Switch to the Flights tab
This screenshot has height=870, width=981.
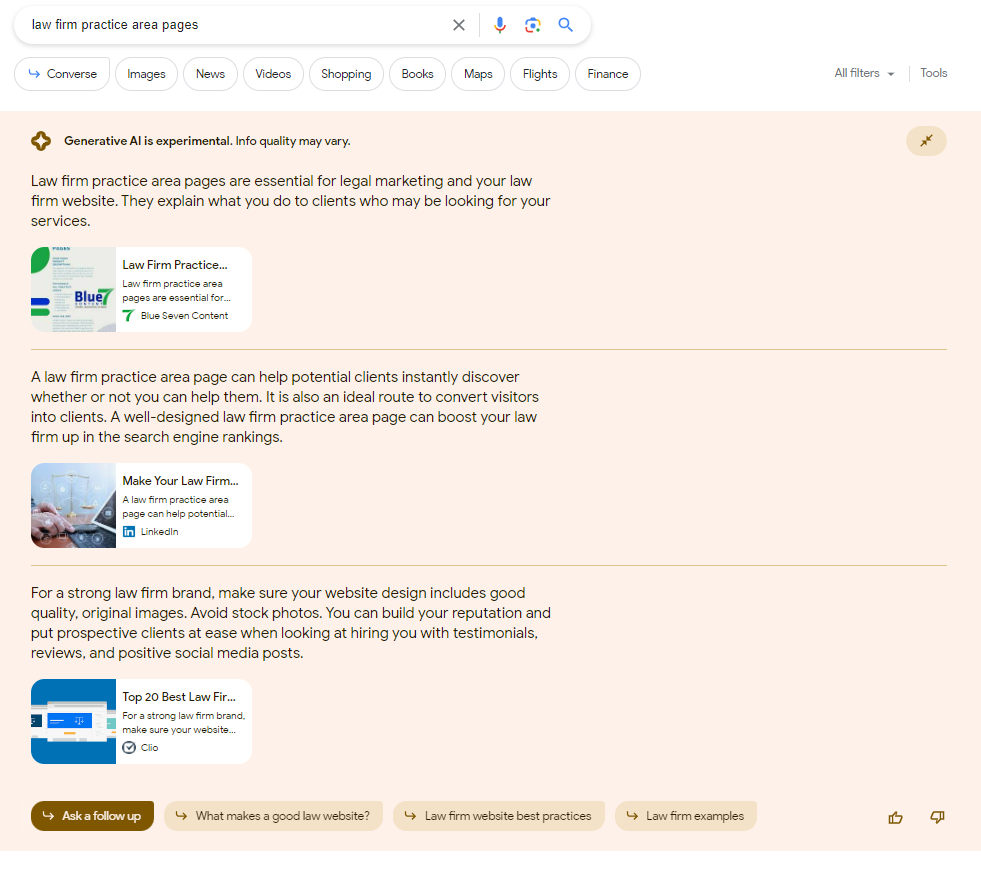coord(540,74)
